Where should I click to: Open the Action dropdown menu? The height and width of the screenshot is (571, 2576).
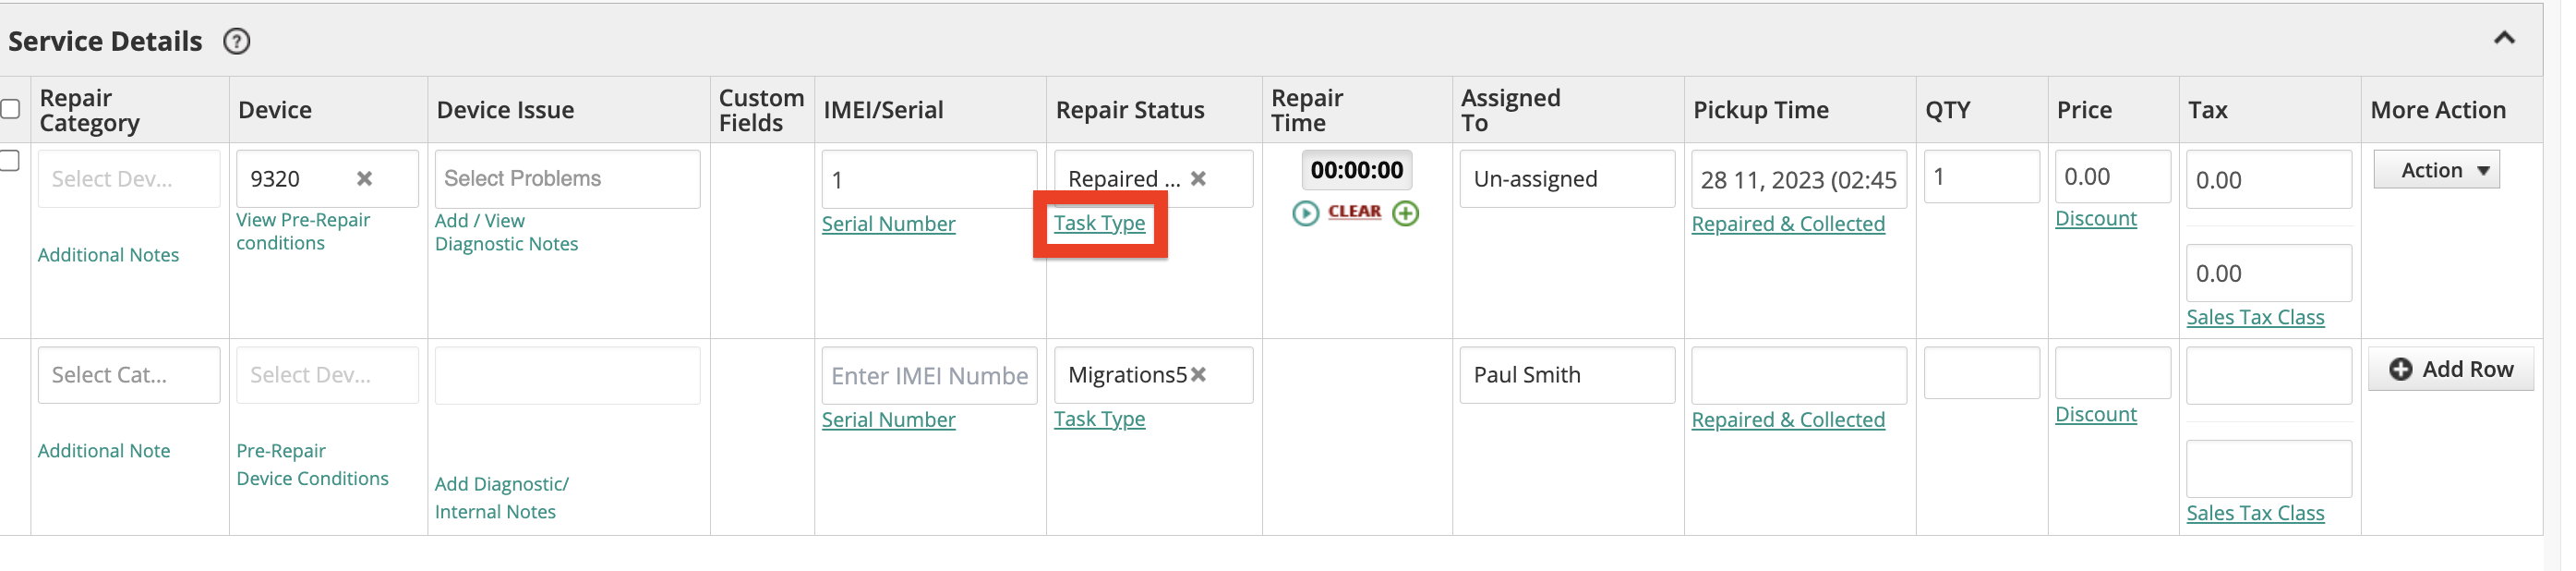click(x=2436, y=170)
